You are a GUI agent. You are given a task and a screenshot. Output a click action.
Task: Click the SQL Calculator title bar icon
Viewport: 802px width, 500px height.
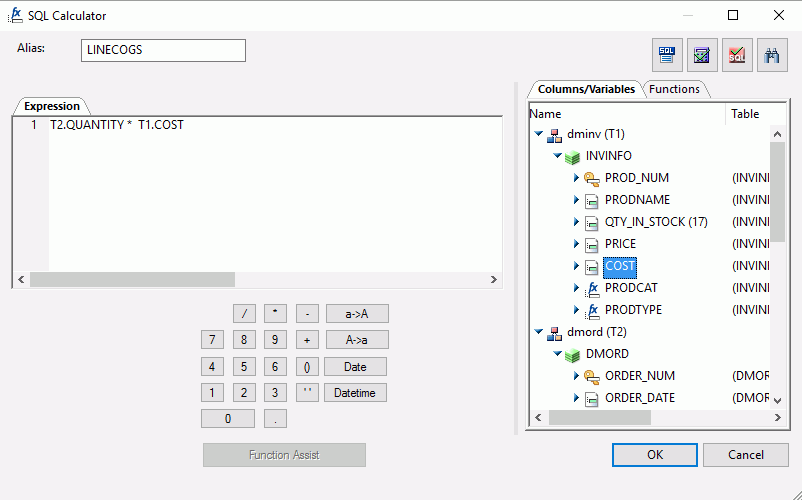(x=15, y=15)
